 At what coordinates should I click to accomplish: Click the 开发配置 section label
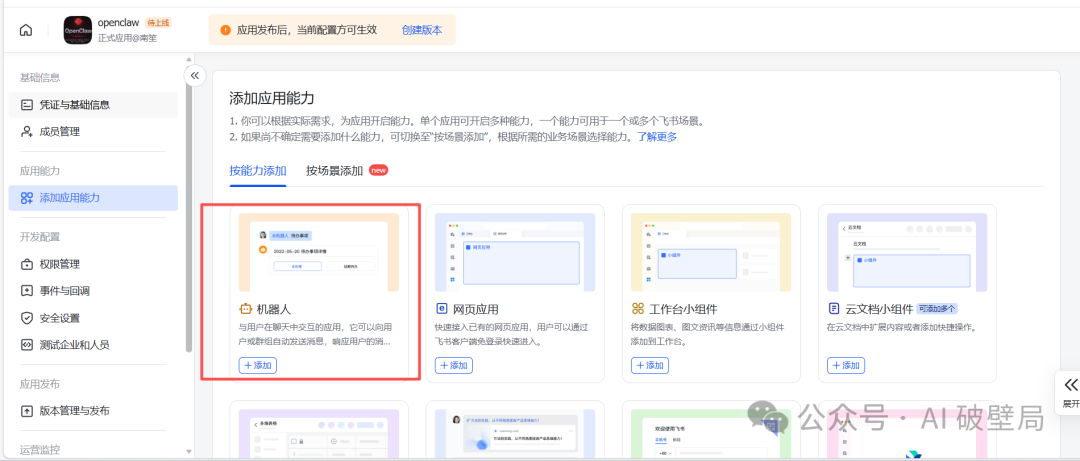coord(40,237)
